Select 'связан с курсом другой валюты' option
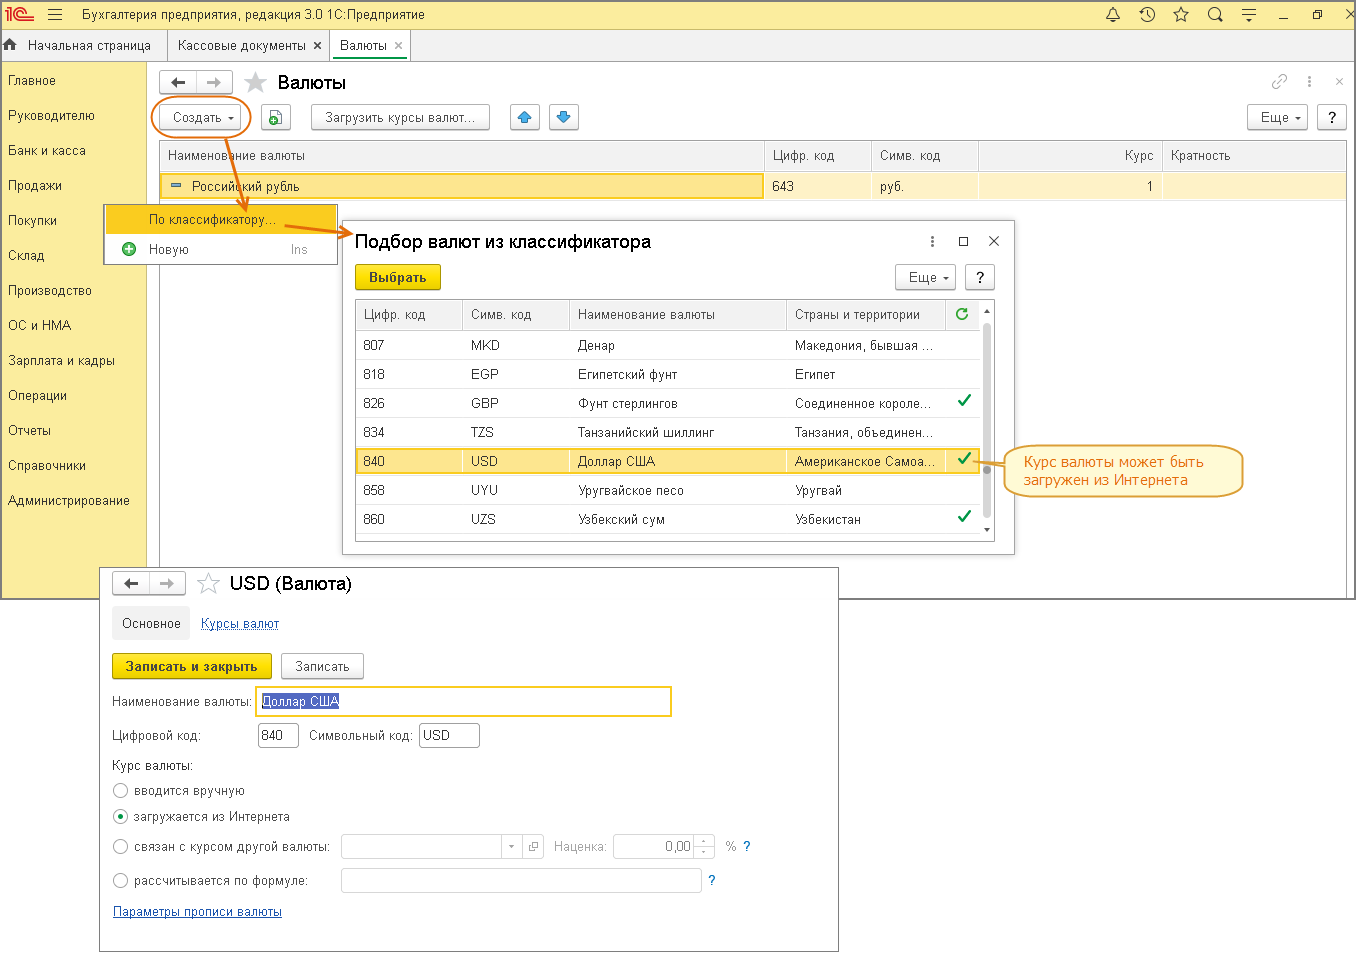This screenshot has width=1356, height=953. pyautogui.click(x=121, y=847)
